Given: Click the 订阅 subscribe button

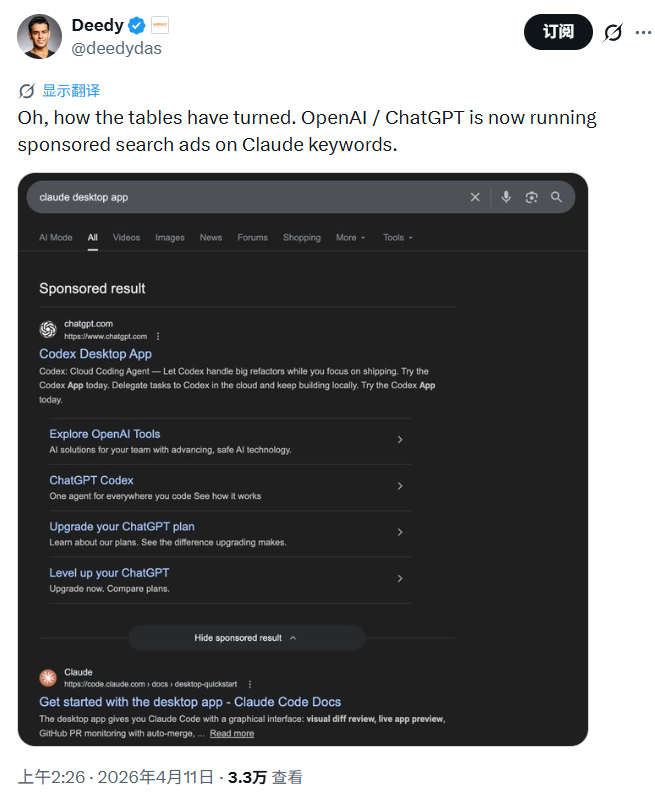Looking at the screenshot, I should 558,32.
